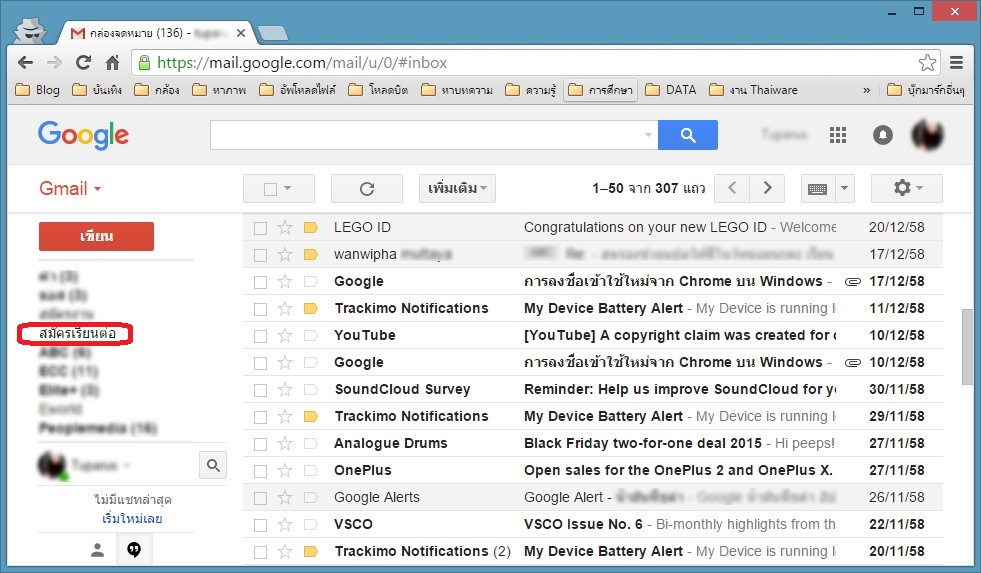Open the การศึกษา bookmark folder
Screen dimensions: 981x573
point(601,90)
